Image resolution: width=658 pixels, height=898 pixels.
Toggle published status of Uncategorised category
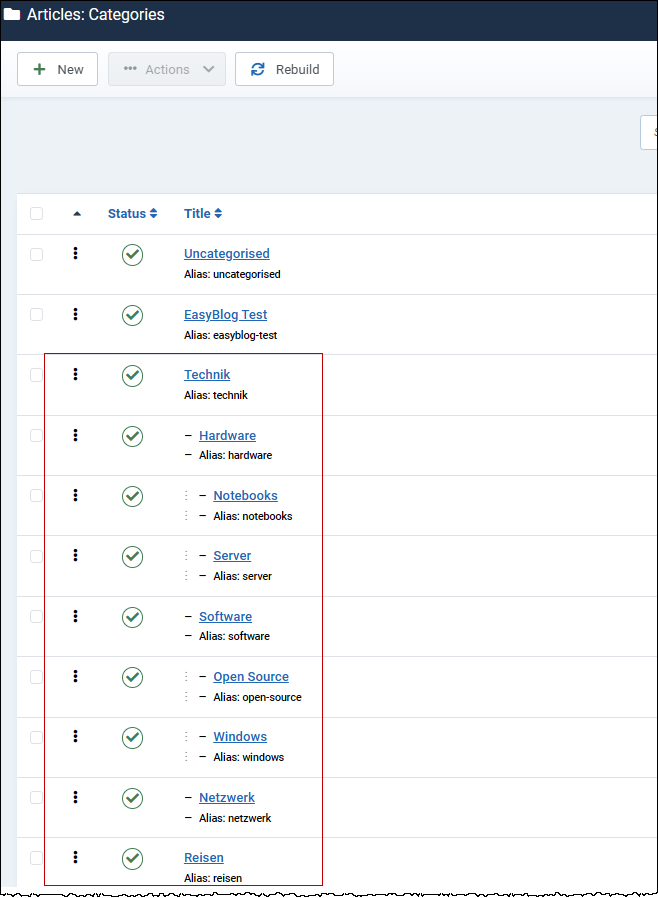(132, 255)
